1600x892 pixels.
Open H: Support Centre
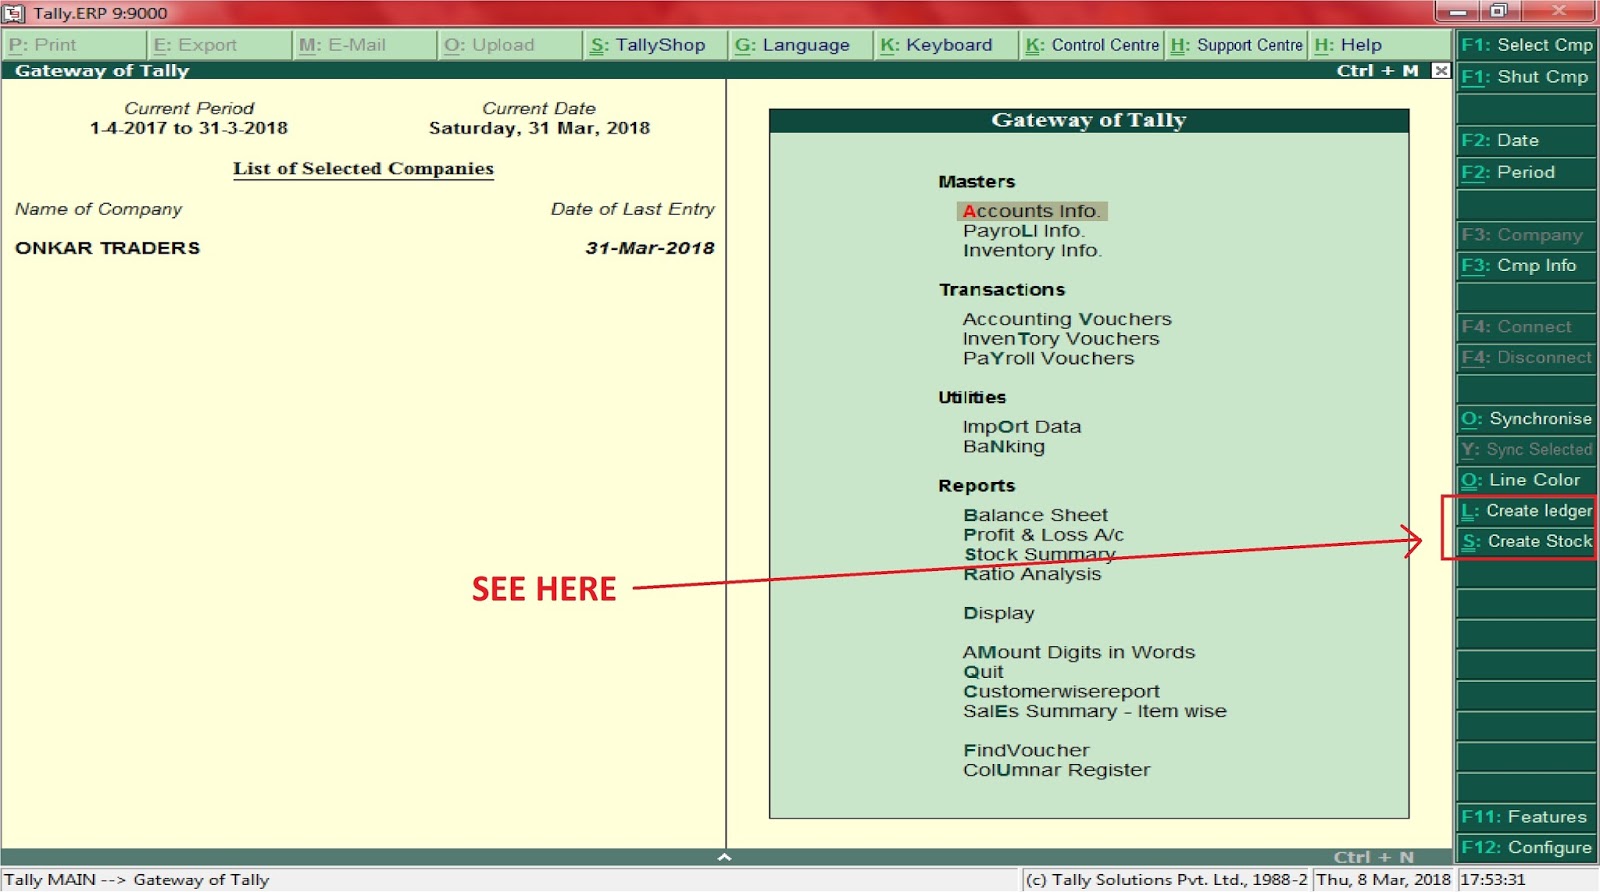coord(1236,45)
